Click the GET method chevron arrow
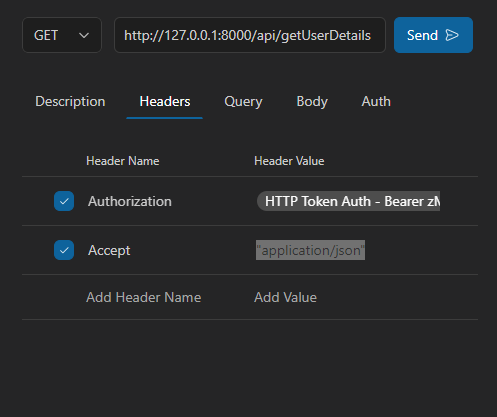Viewport: 497px width, 417px height. (x=84, y=35)
